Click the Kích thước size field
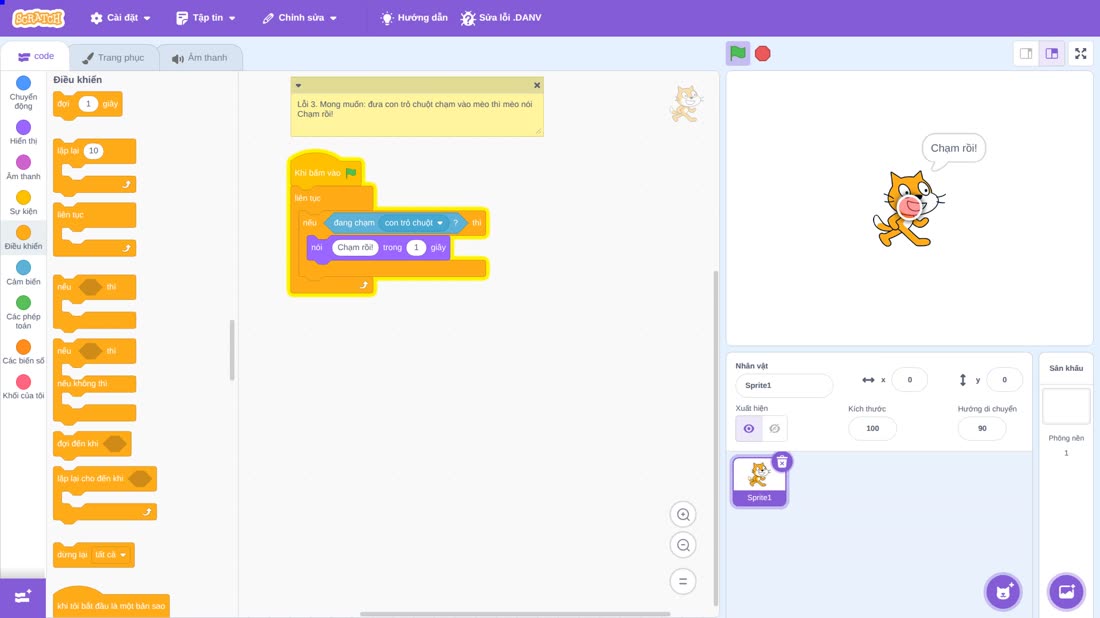 (x=872, y=429)
